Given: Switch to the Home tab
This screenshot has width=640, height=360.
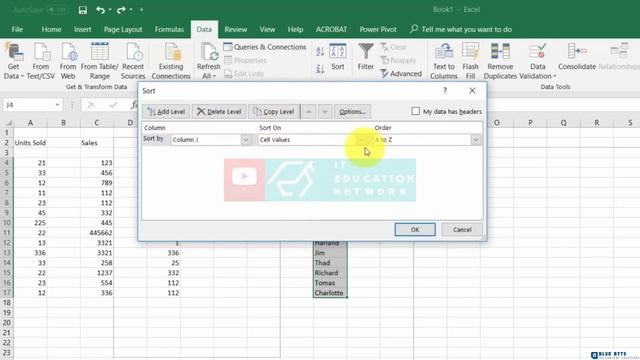Looking at the screenshot, I should (51, 29).
